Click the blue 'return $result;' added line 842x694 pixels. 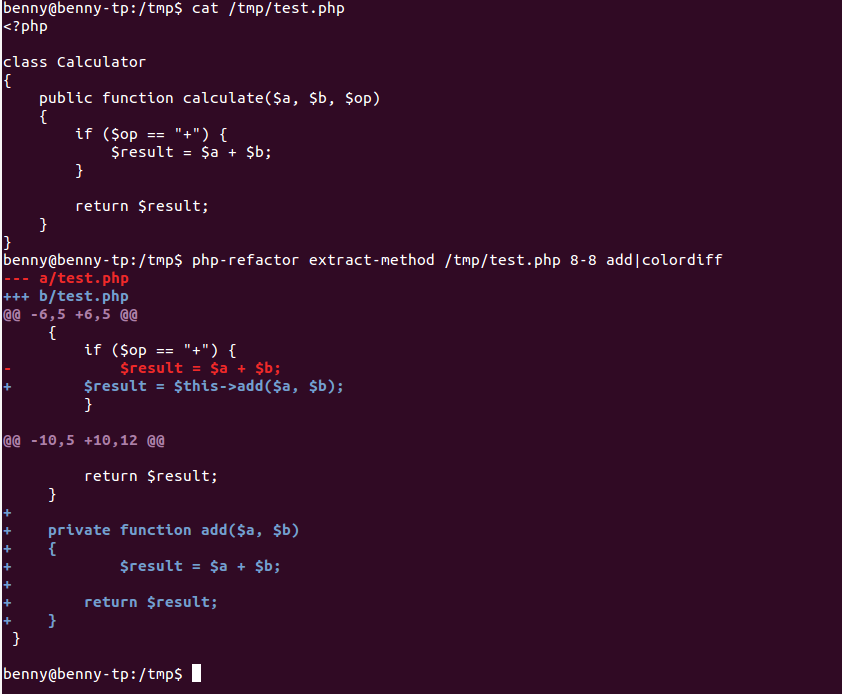(x=151, y=602)
